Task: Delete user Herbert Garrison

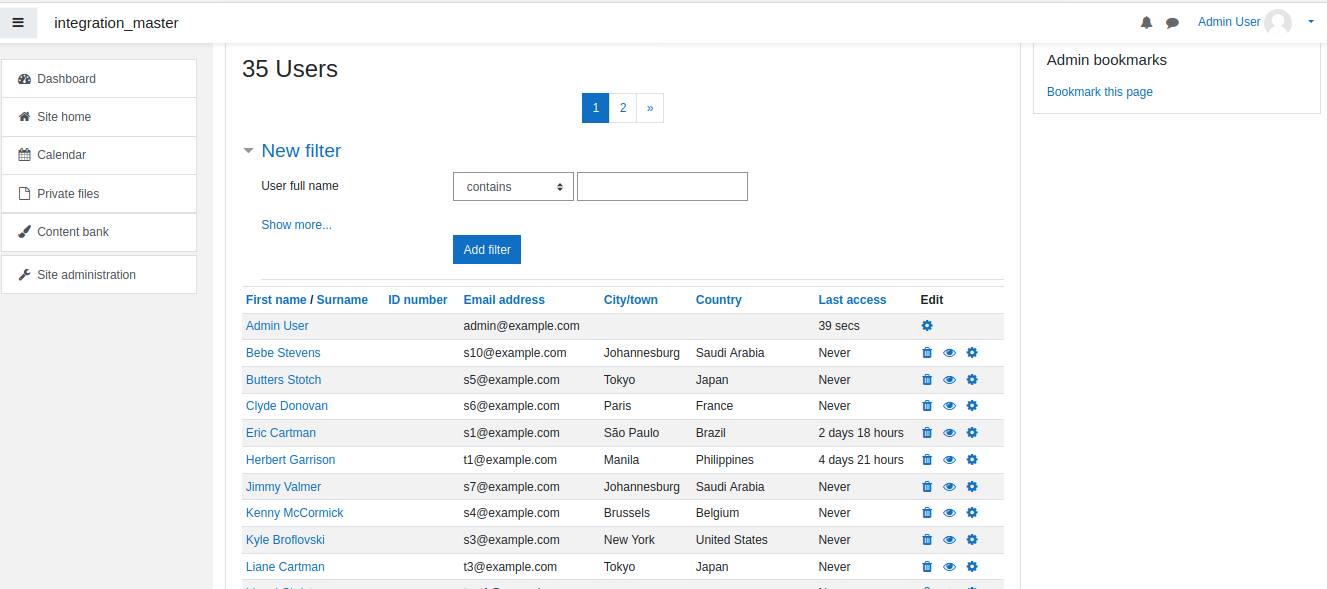Action: (927, 460)
